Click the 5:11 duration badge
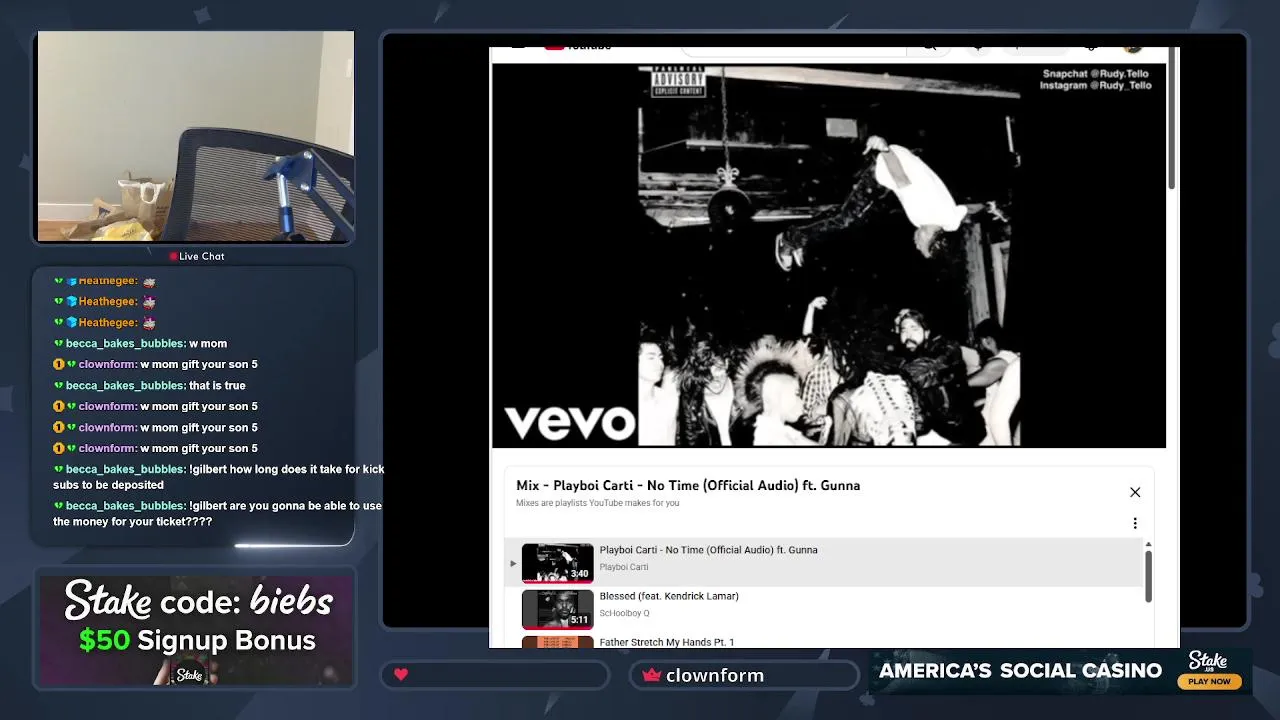The image size is (1280, 720). [579, 620]
